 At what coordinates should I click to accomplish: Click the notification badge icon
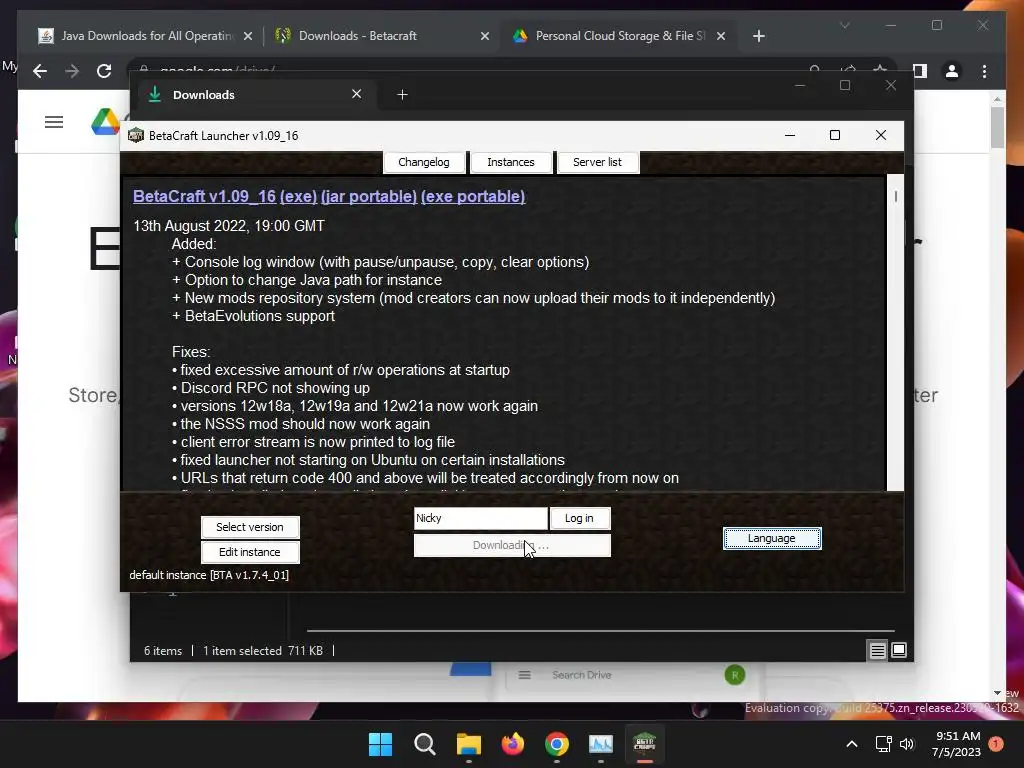coord(996,744)
